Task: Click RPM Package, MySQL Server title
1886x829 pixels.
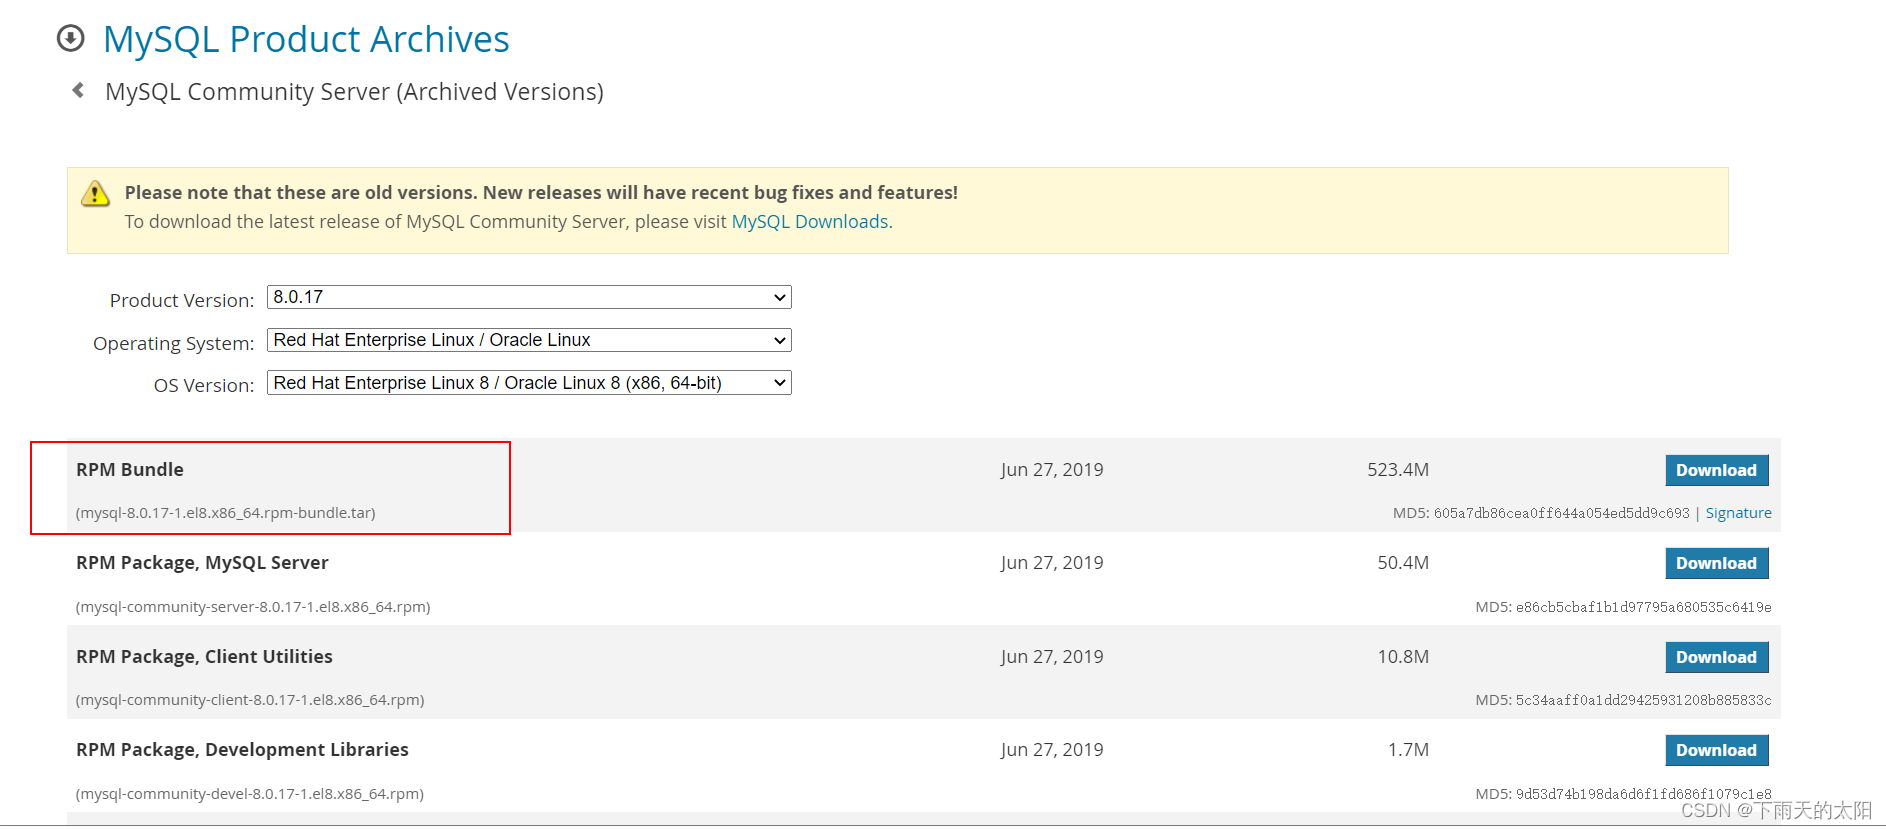Action: 202,563
